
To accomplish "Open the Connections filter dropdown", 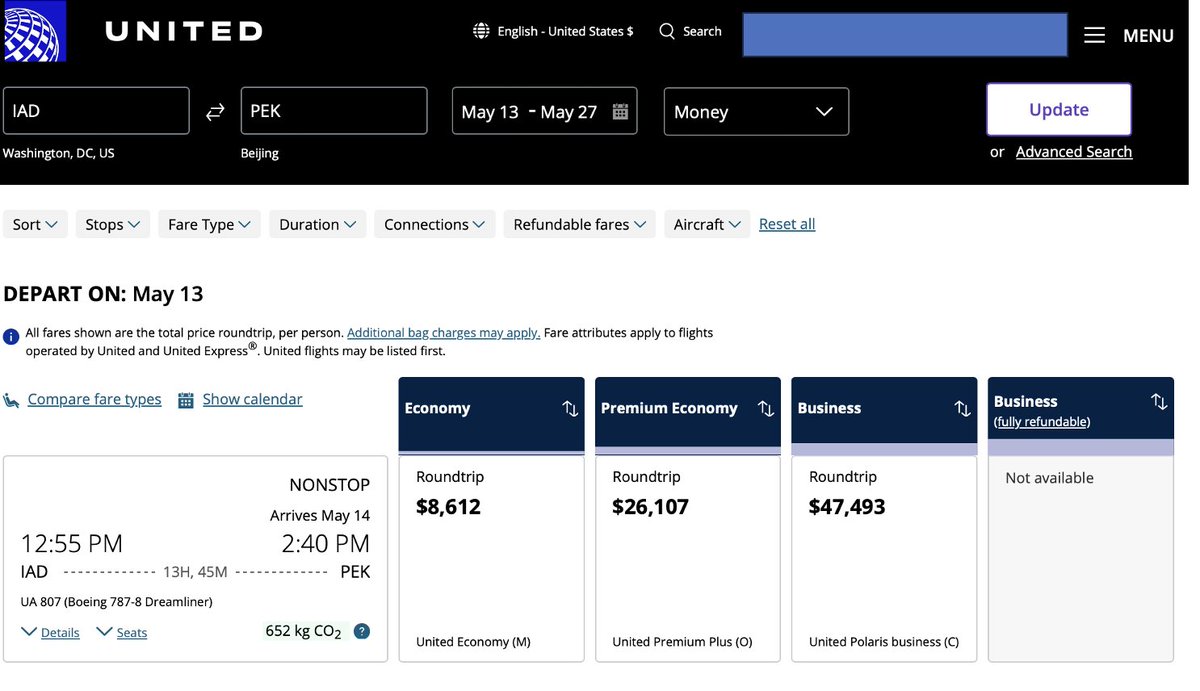I will point(435,224).
